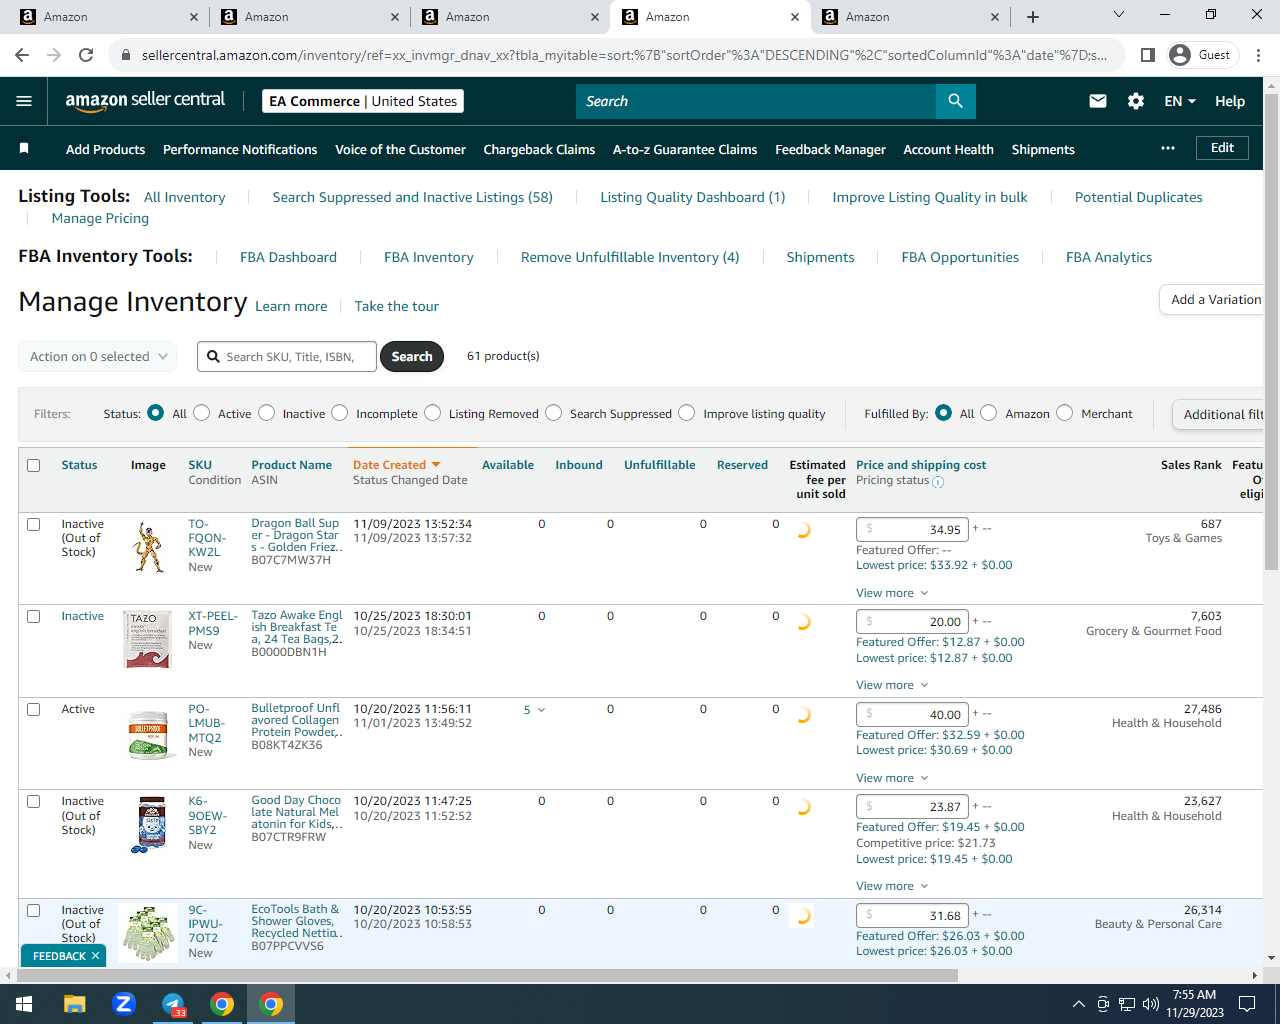Tick the checkbox for Dragon Ball Super row
Image resolution: width=1280 pixels, height=1024 pixels.
click(34, 524)
